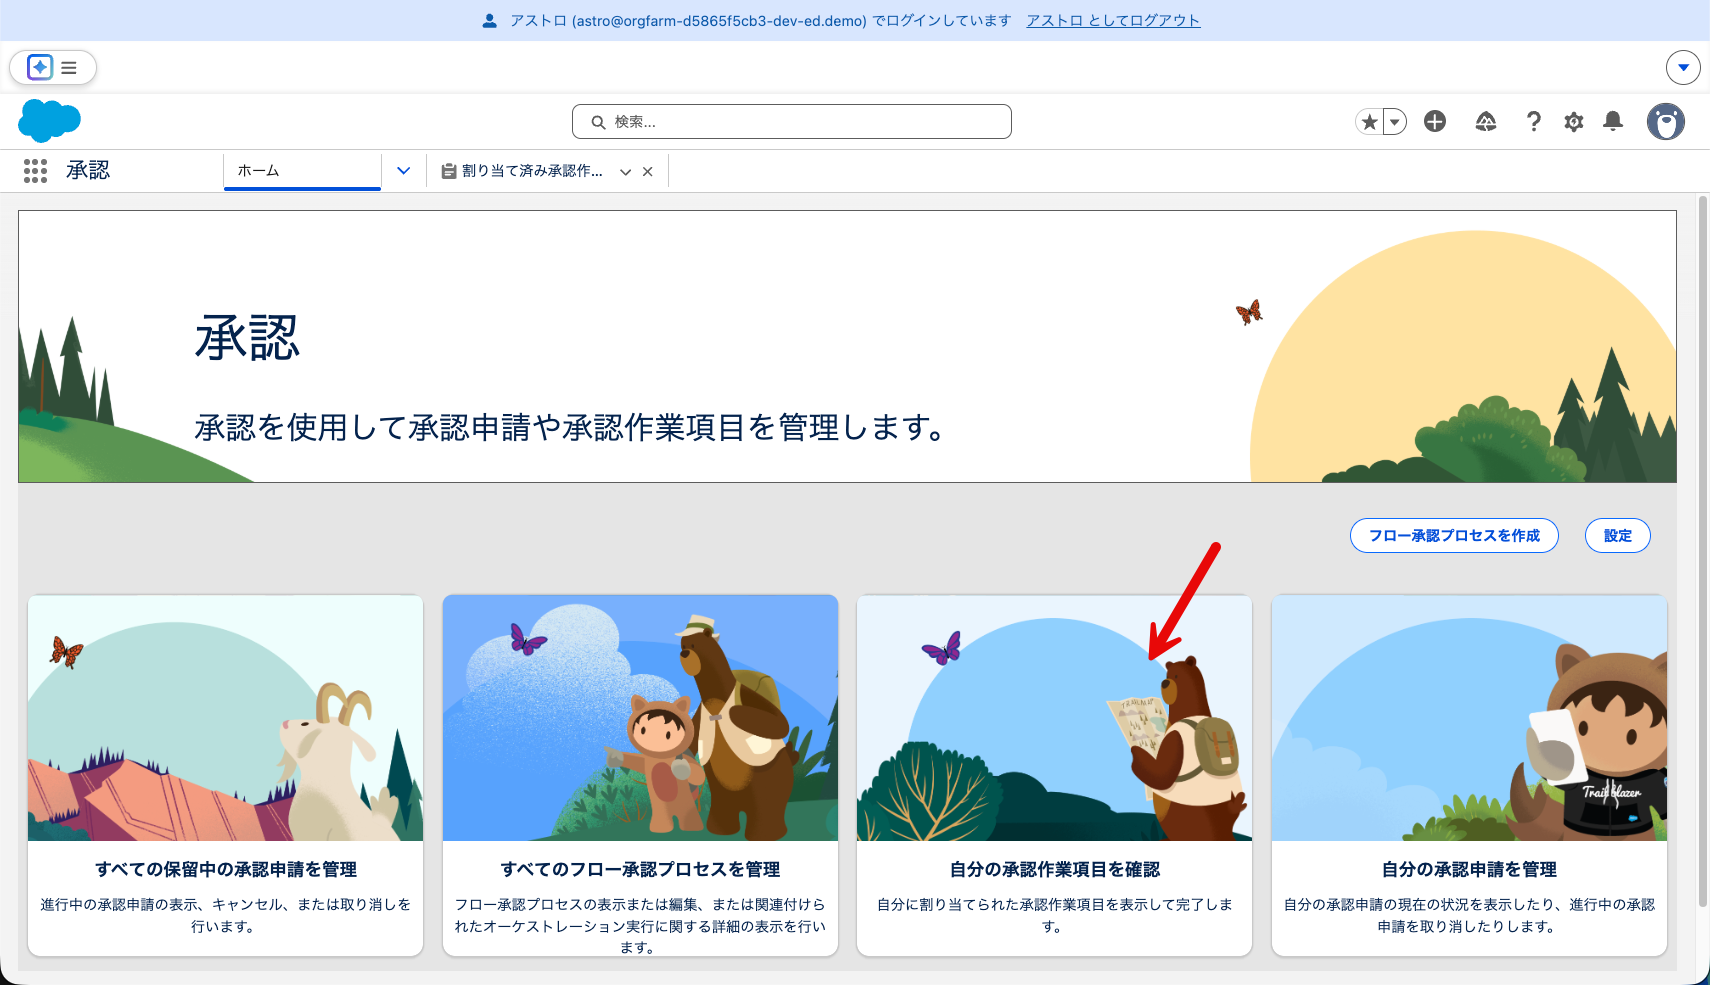
Task: Open the ホーム navigation dropdown chevron
Action: tap(404, 171)
